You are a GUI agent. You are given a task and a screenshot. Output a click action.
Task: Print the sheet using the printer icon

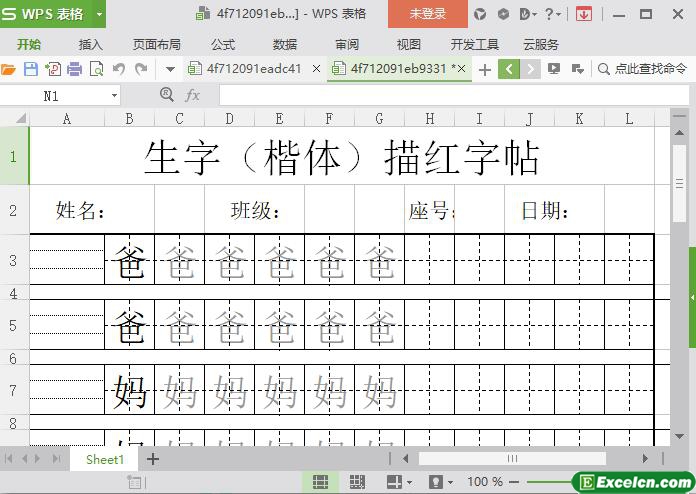[75, 69]
